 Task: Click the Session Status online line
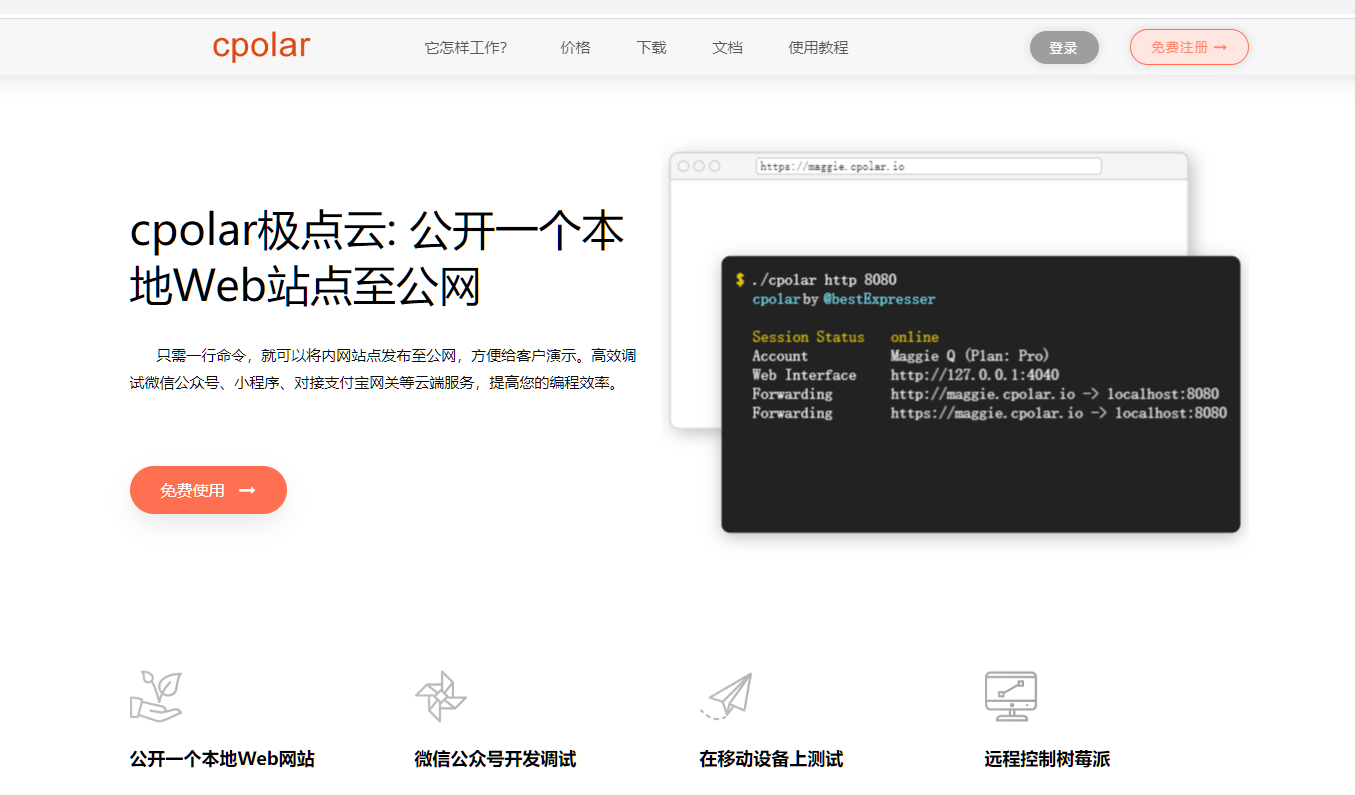click(x=845, y=337)
